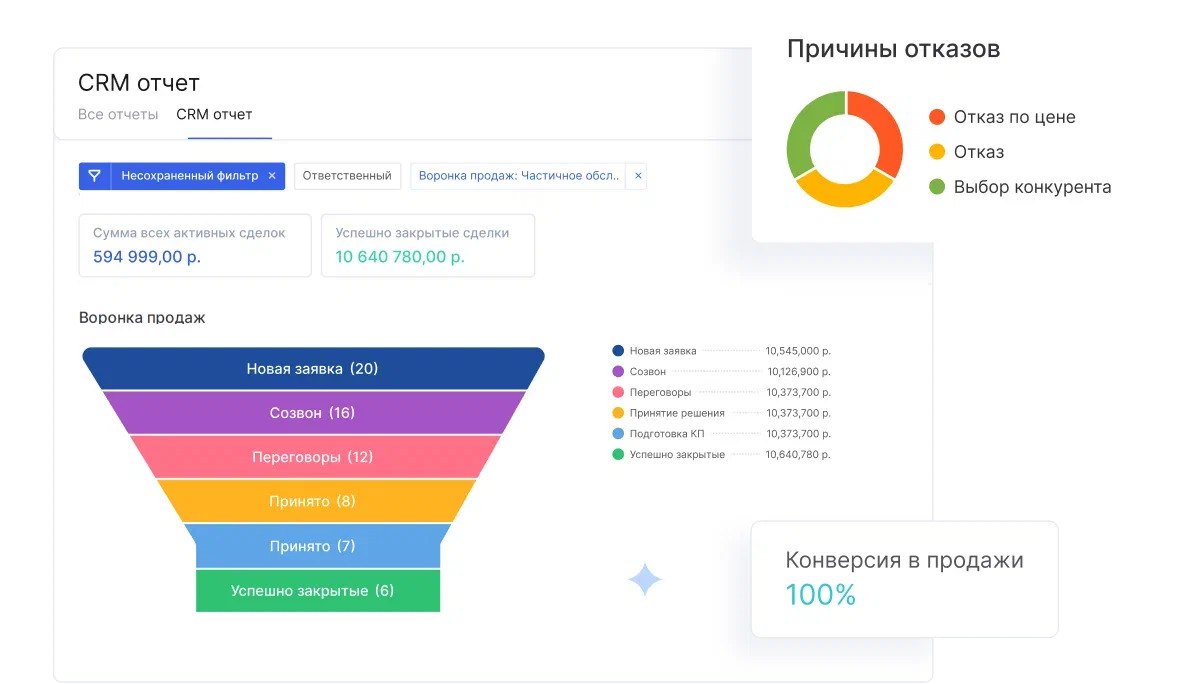The width and height of the screenshot is (1200, 684).
Task: Open the Несохраненный фильтр label
Action: [190, 176]
